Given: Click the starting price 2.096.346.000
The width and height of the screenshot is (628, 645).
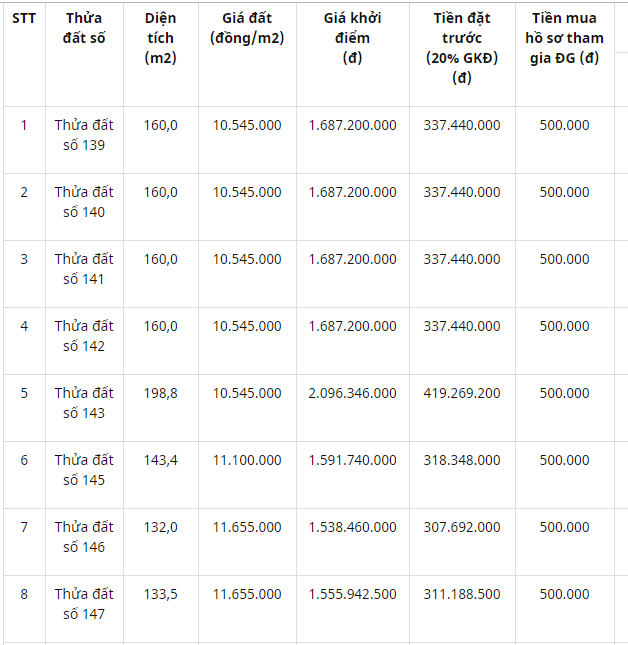Looking at the screenshot, I should [352, 393].
